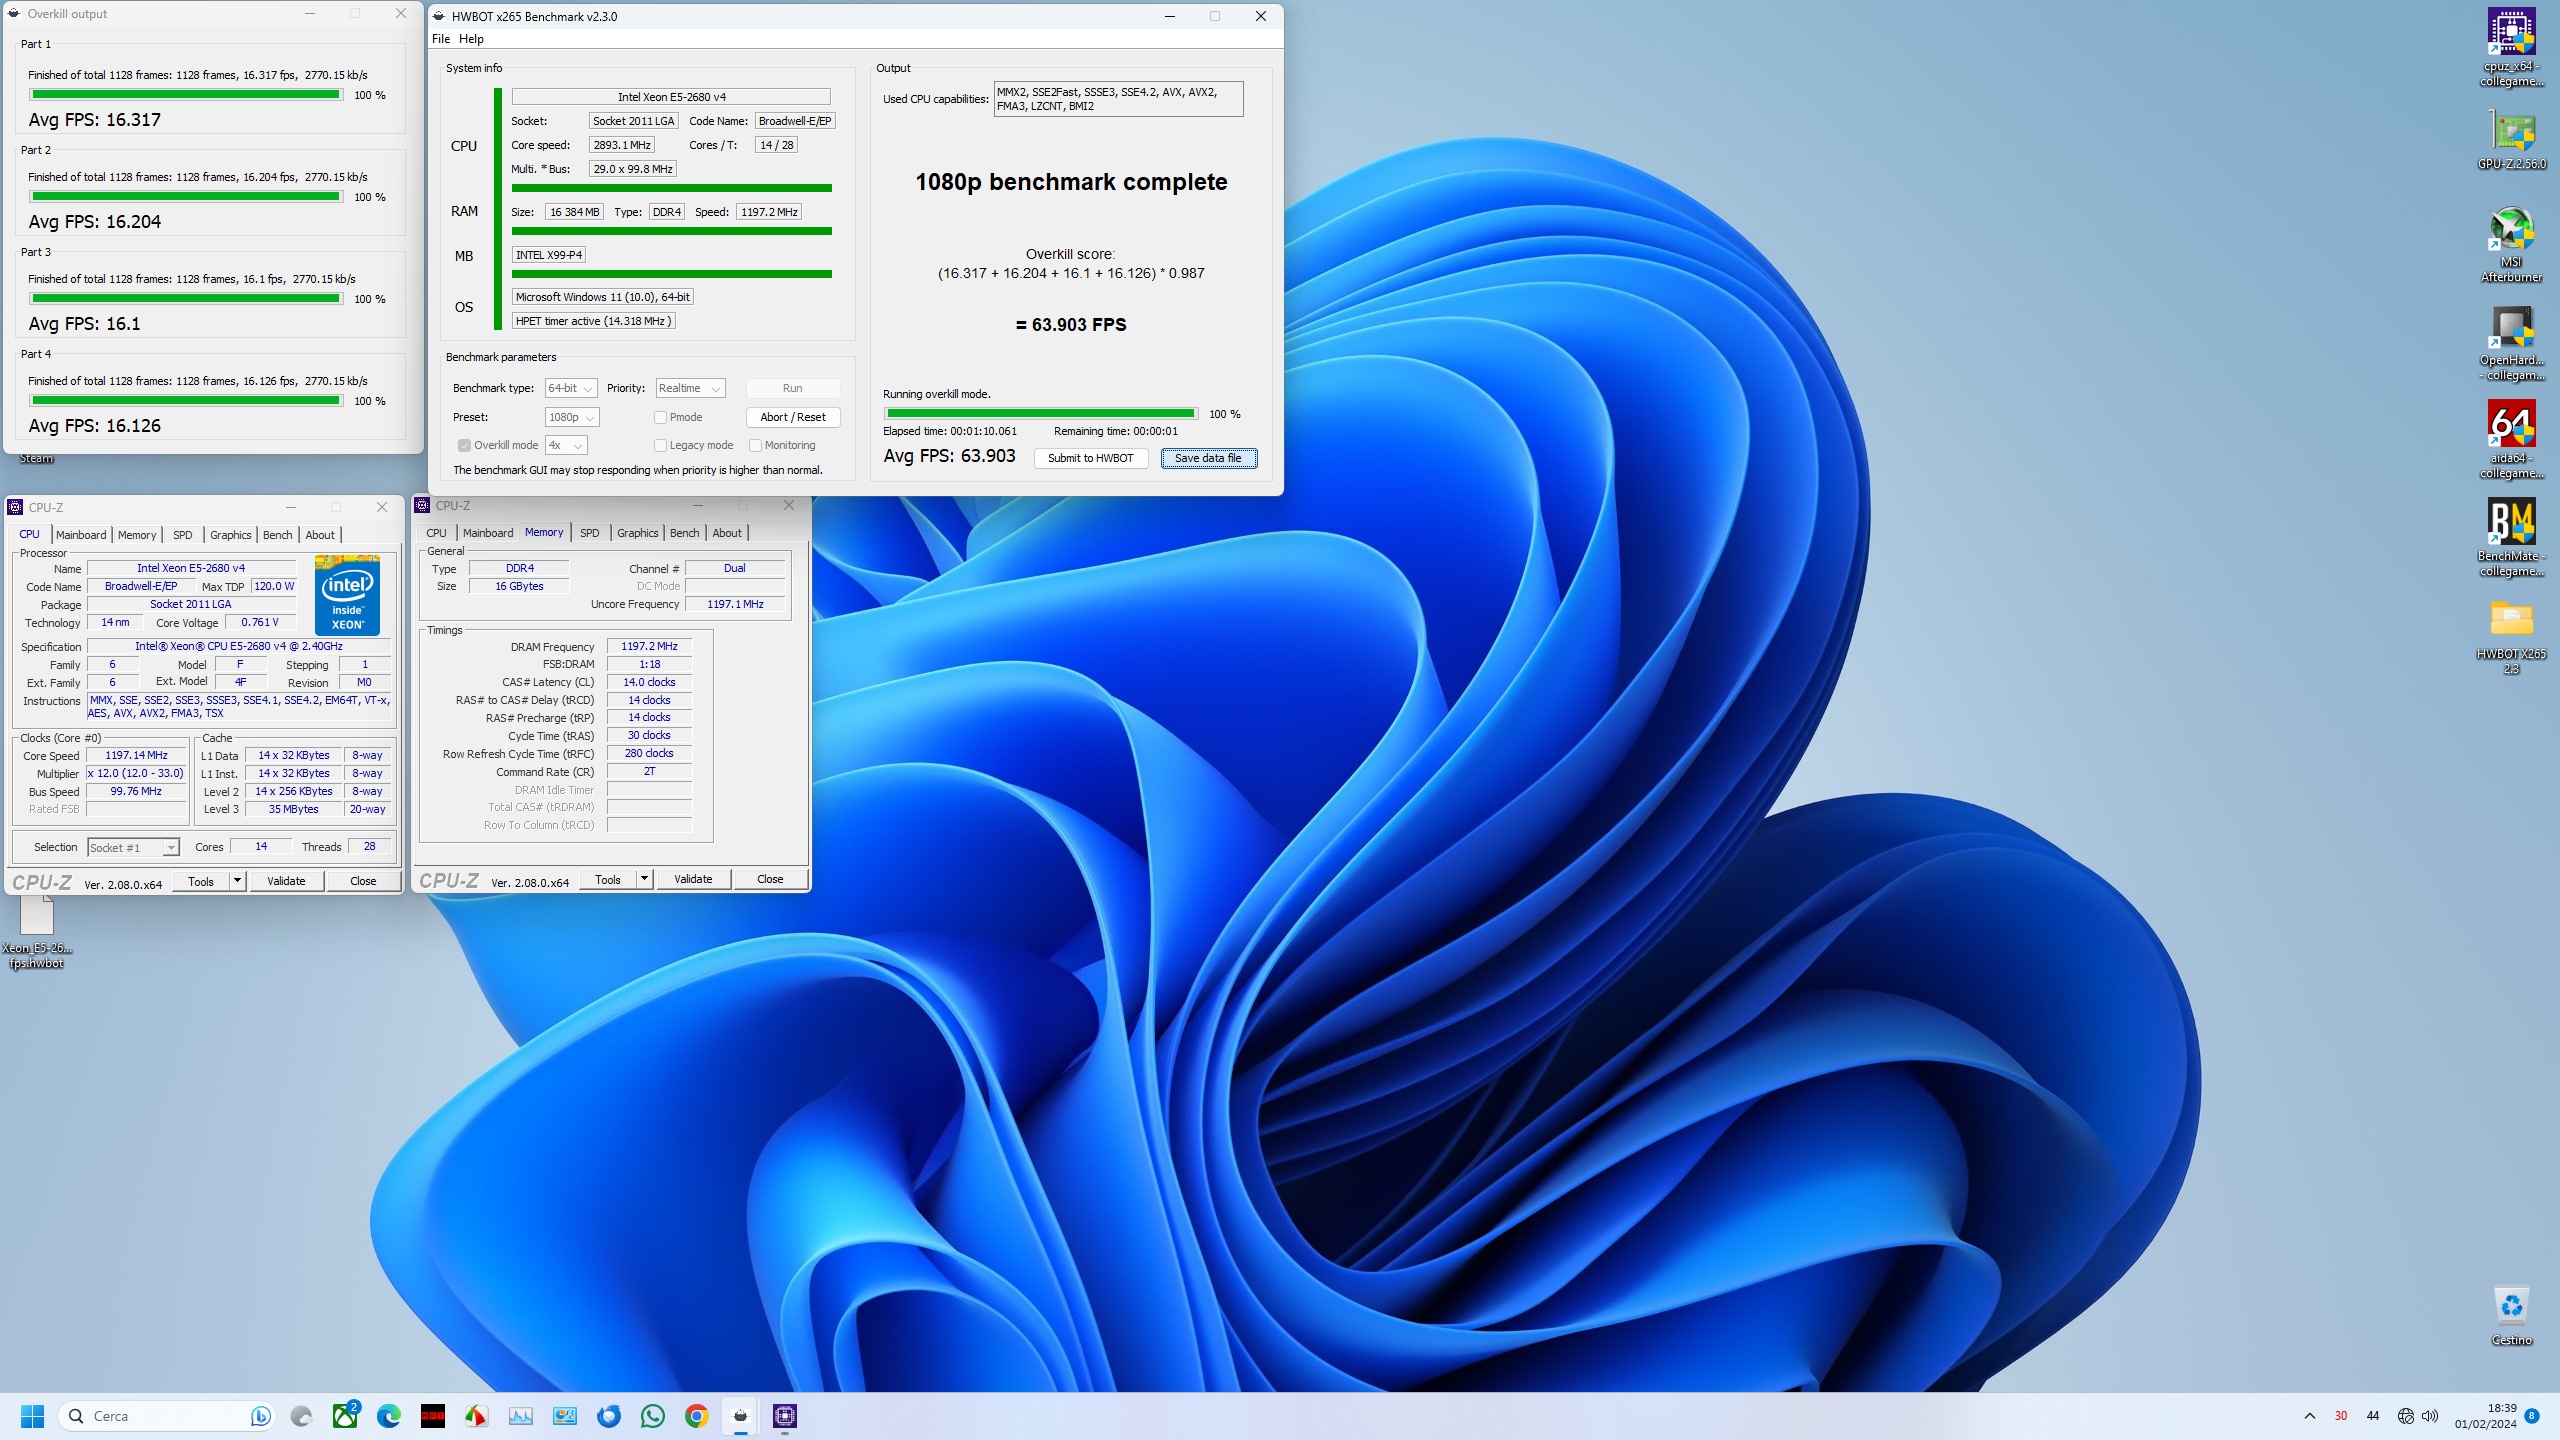This screenshot has height=1440, width=2560.
Task: Open the Socket #1 selection dropdown in CPU-Z
Action: click(x=133, y=847)
